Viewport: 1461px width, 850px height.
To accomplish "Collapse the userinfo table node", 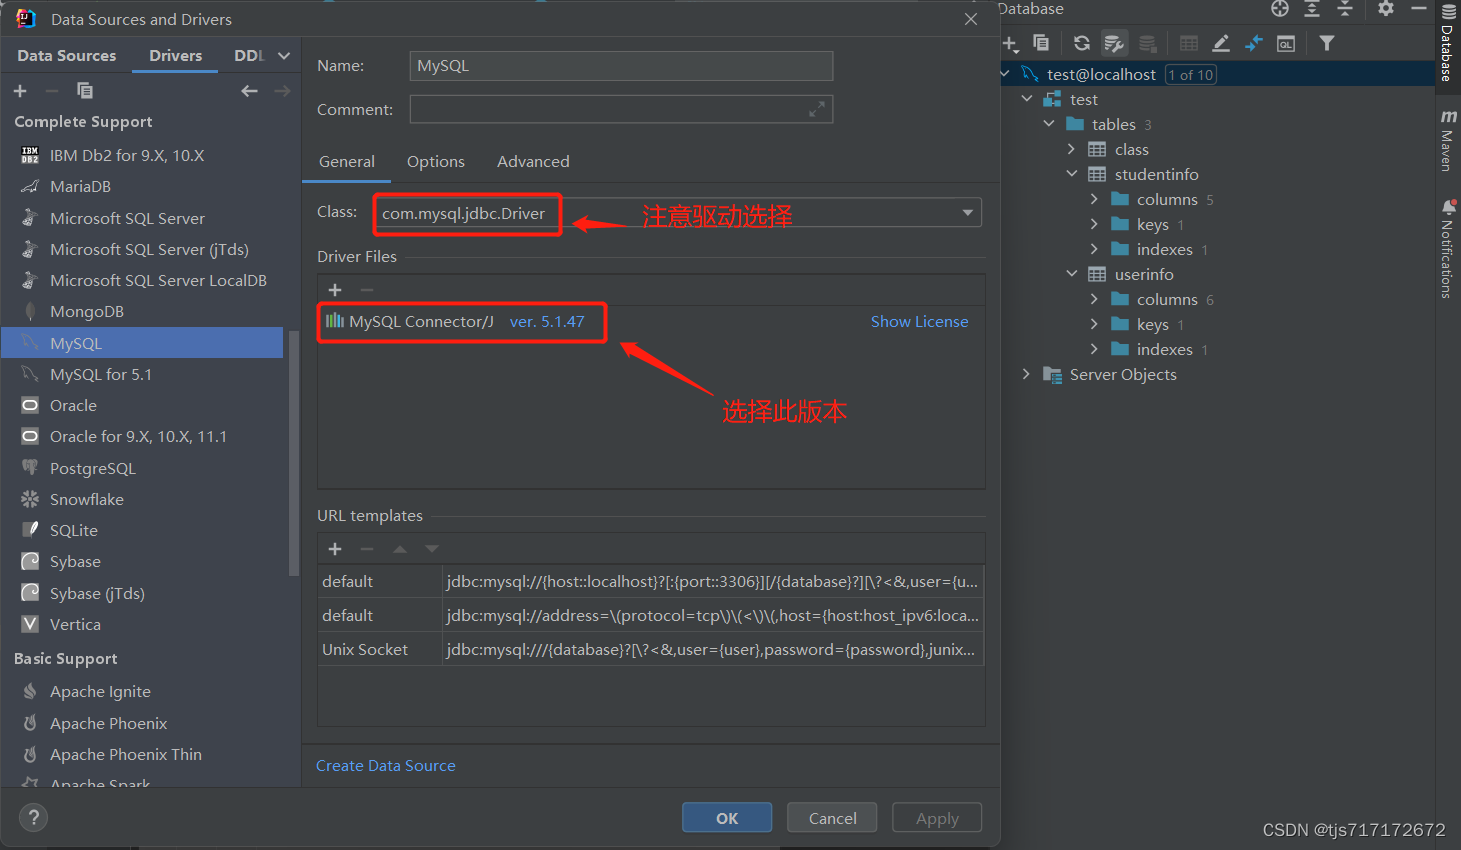I will (x=1071, y=274).
